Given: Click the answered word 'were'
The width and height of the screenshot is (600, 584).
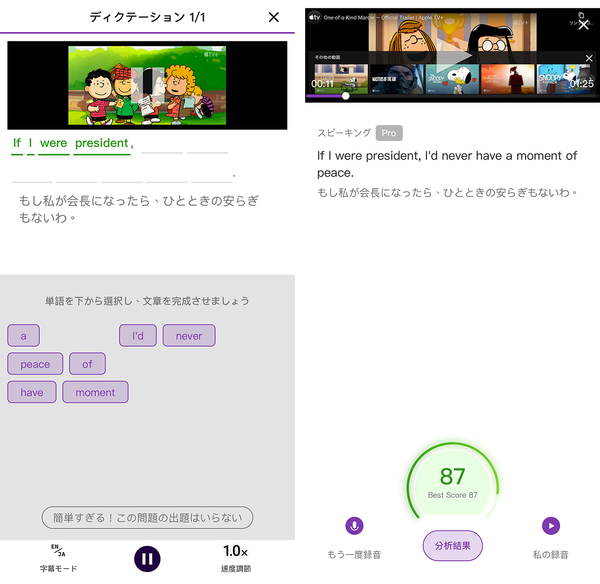Looking at the screenshot, I should point(54,143).
